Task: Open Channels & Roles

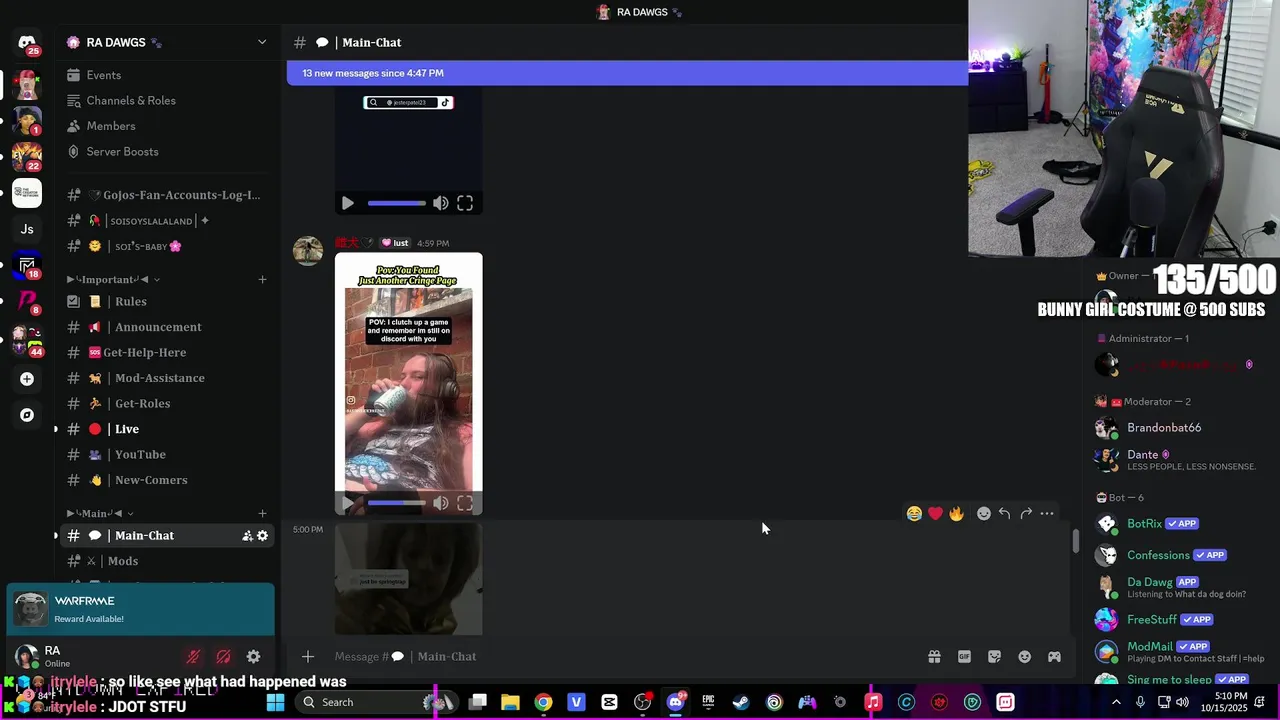Action: pos(166,101)
